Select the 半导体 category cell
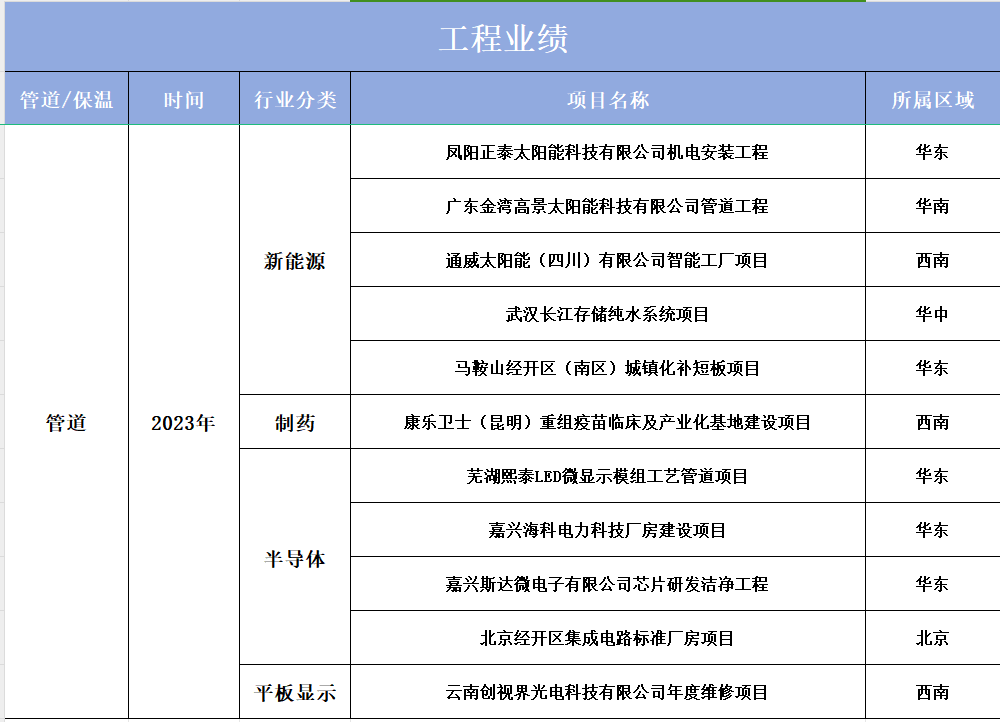The height and width of the screenshot is (722, 1000). click(x=295, y=558)
